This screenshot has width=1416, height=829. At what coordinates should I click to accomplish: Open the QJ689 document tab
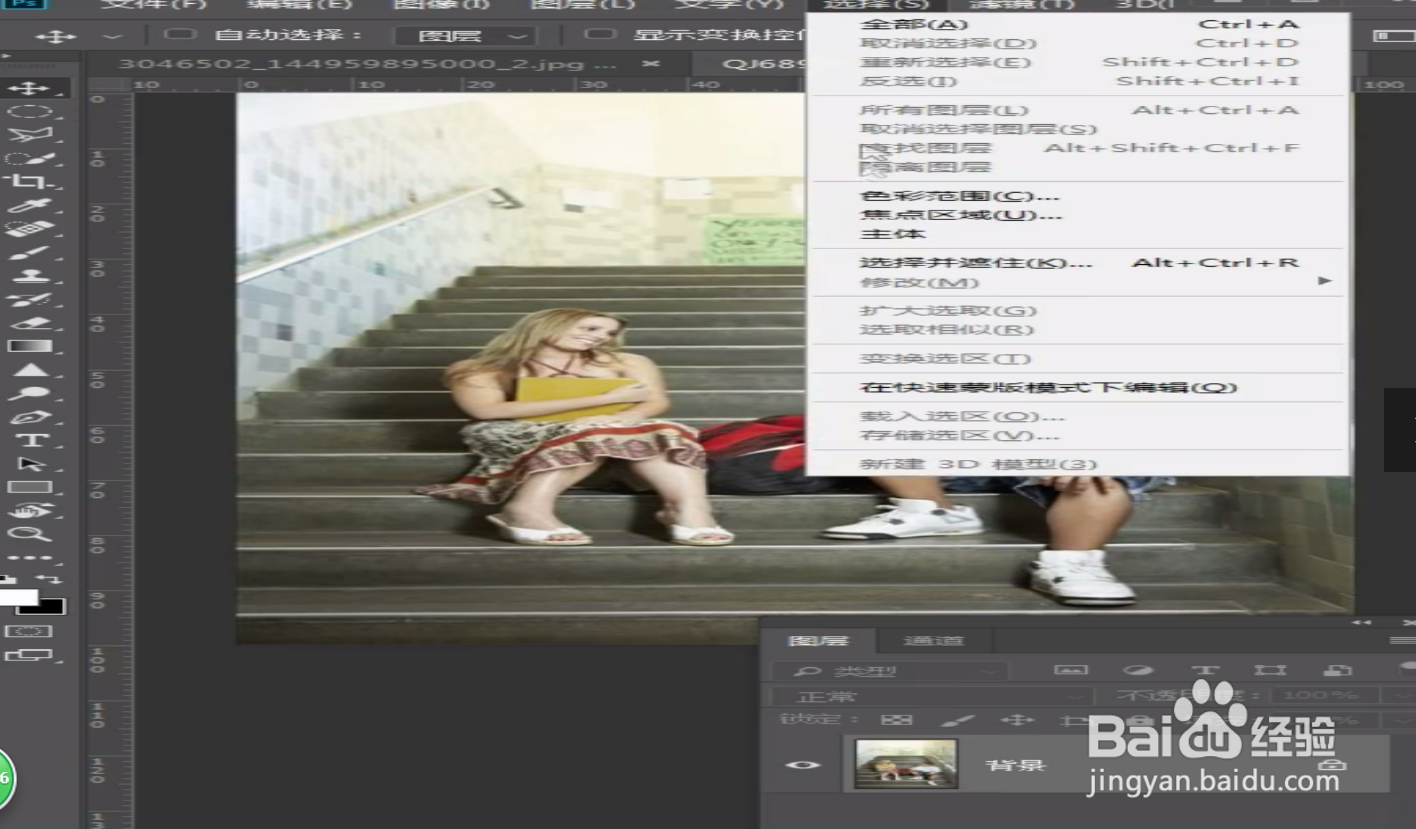point(750,63)
